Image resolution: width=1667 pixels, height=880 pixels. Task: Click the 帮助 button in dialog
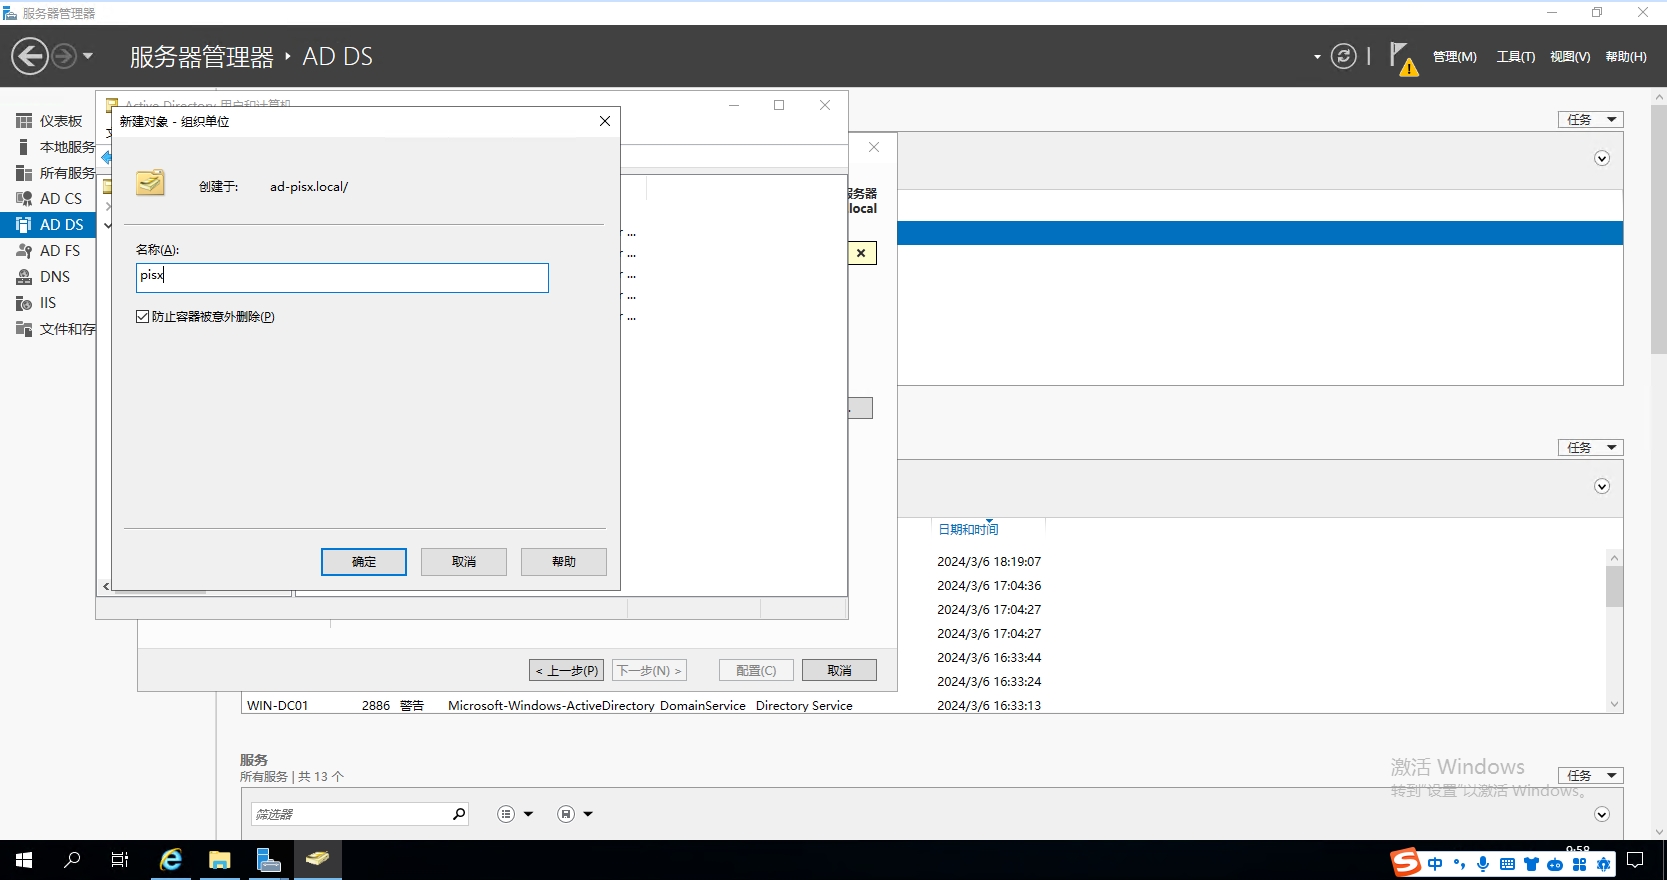click(x=563, y=562)
